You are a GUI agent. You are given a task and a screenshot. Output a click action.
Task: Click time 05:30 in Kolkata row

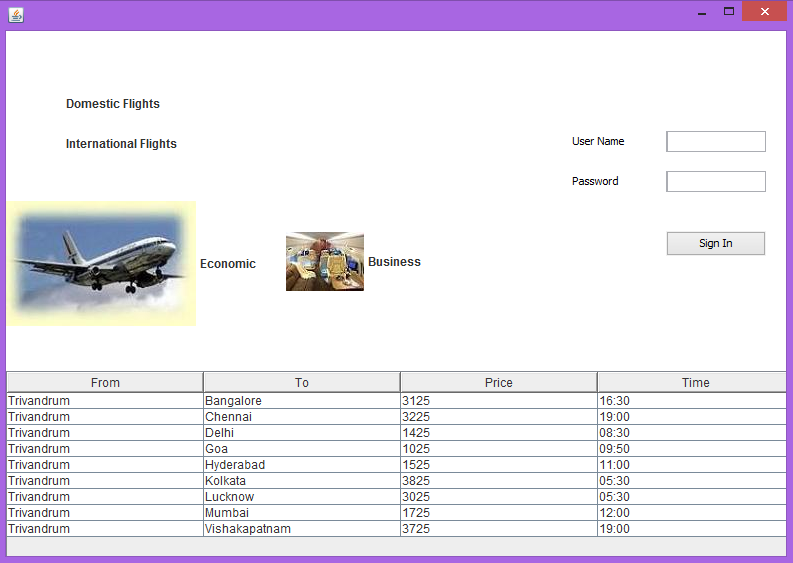692,481
